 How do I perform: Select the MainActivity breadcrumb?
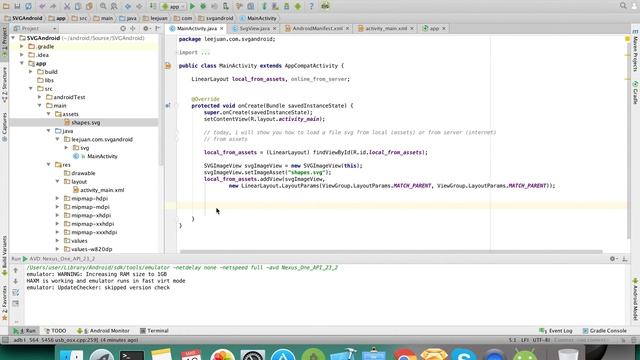click(258, 18)
